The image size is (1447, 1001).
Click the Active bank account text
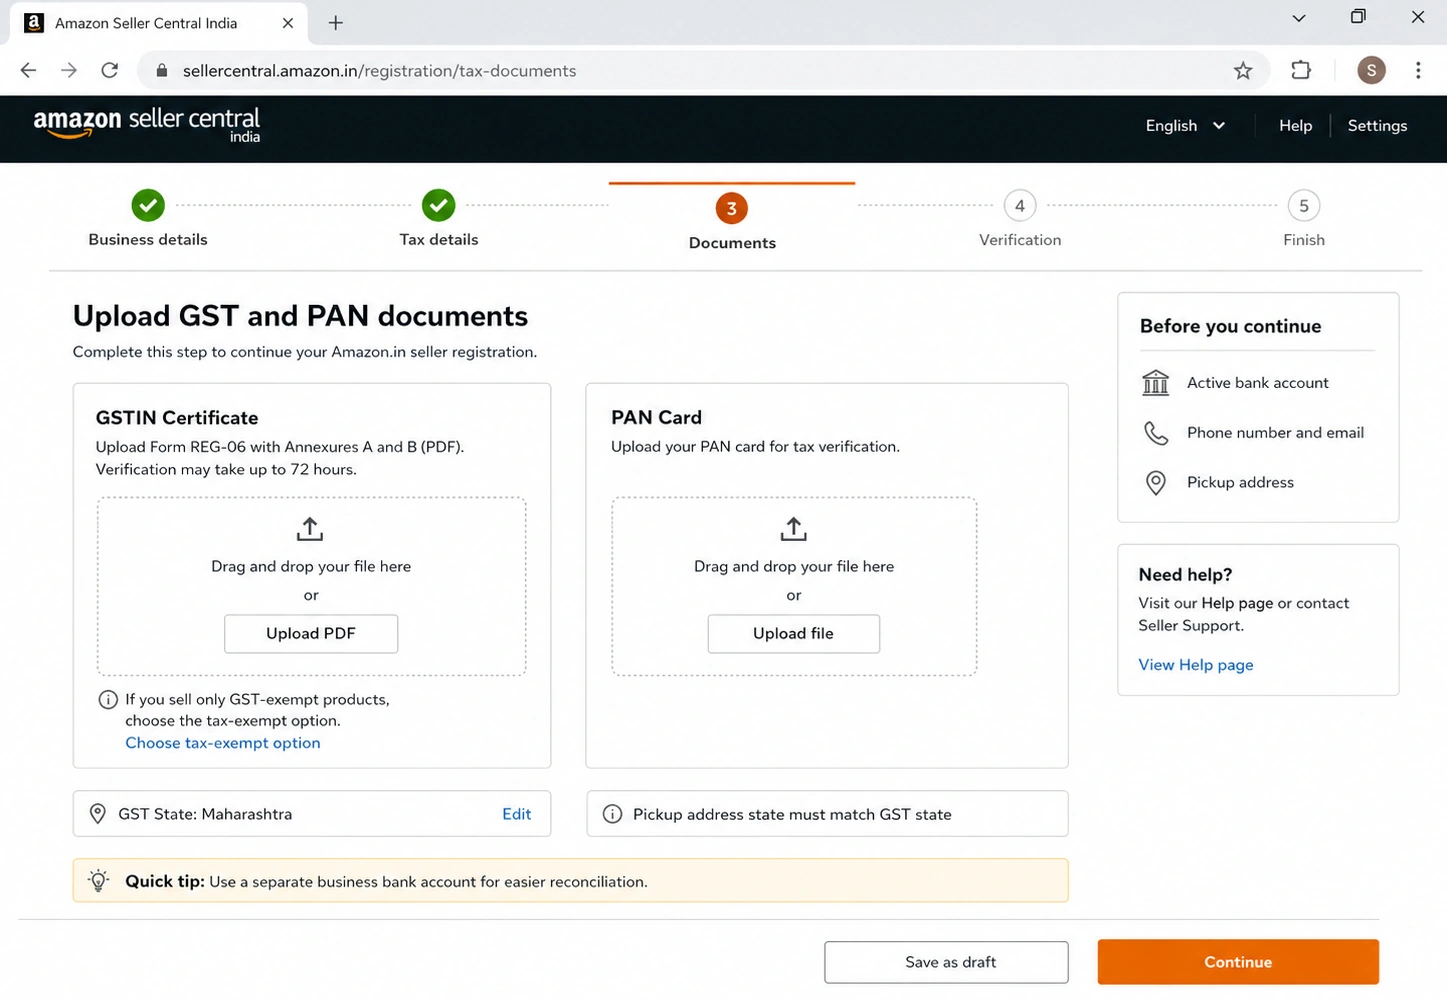click(x=1258, y=383)
